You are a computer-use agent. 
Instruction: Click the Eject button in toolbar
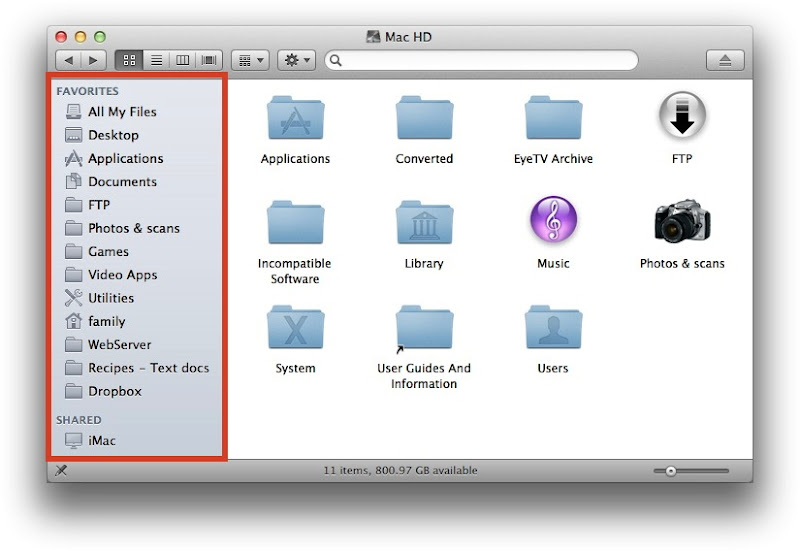coord(725,60)
